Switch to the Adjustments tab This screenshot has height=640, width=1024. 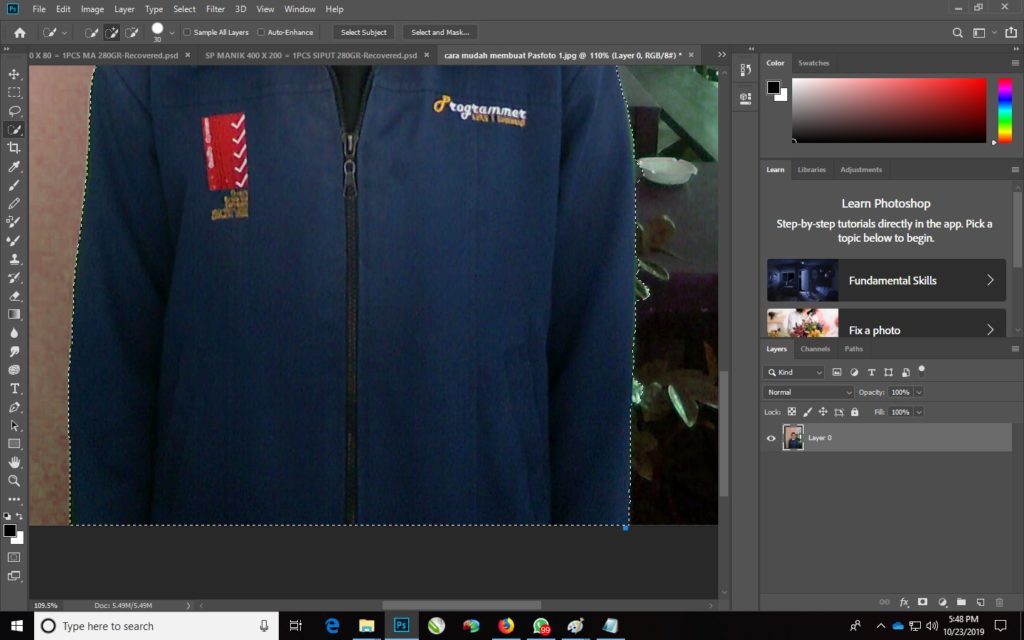pos(861,170)
